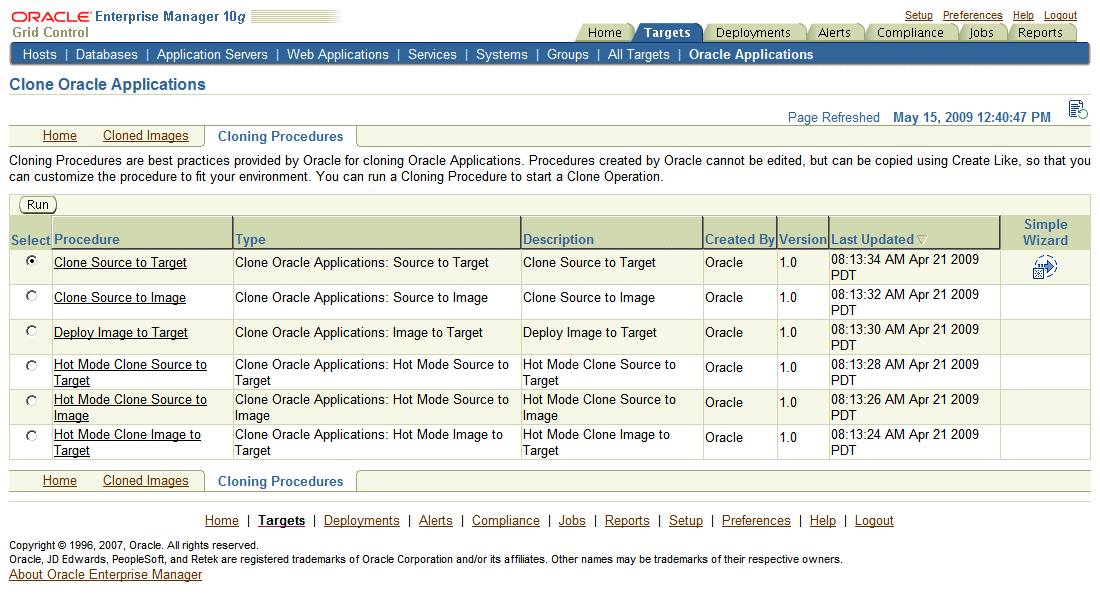
Task: Open the Clone Source to Image procedure link
Action: [120, 297]
